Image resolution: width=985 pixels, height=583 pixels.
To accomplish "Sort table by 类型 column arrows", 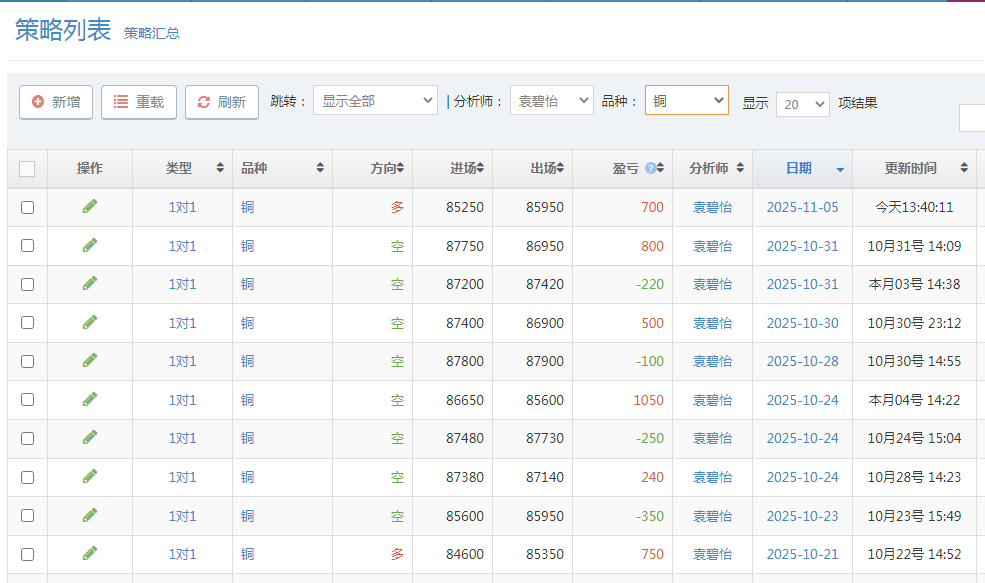I will click(x=220, y=169).
